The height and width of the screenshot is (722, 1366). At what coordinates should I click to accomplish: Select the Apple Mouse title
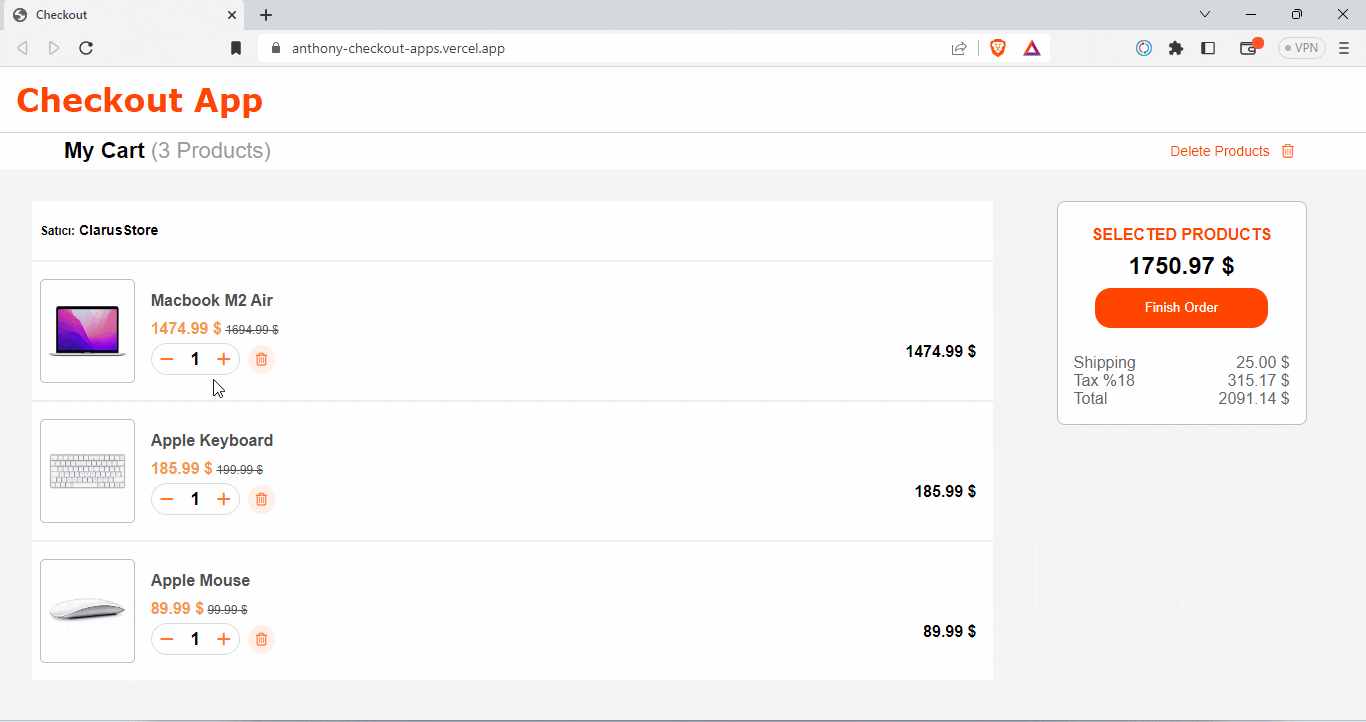tap(200, 580)
